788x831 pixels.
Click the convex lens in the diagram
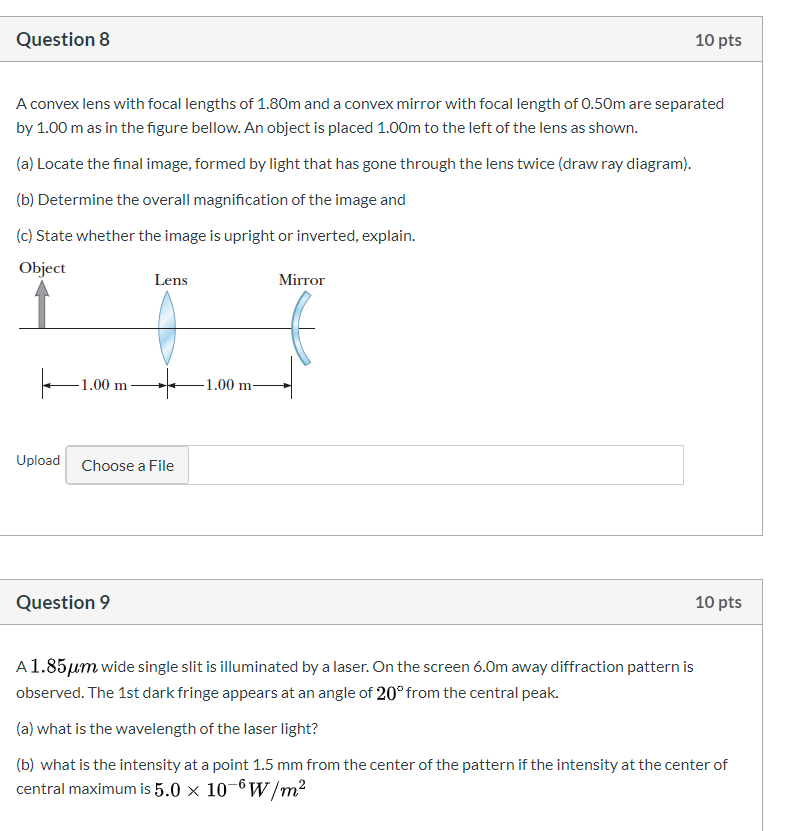(167, 328)
